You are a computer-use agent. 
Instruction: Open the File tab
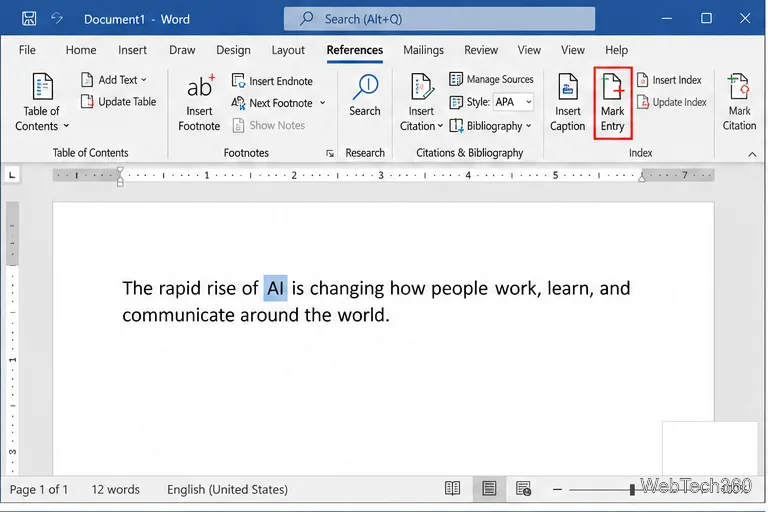click(x=27, y=50)
